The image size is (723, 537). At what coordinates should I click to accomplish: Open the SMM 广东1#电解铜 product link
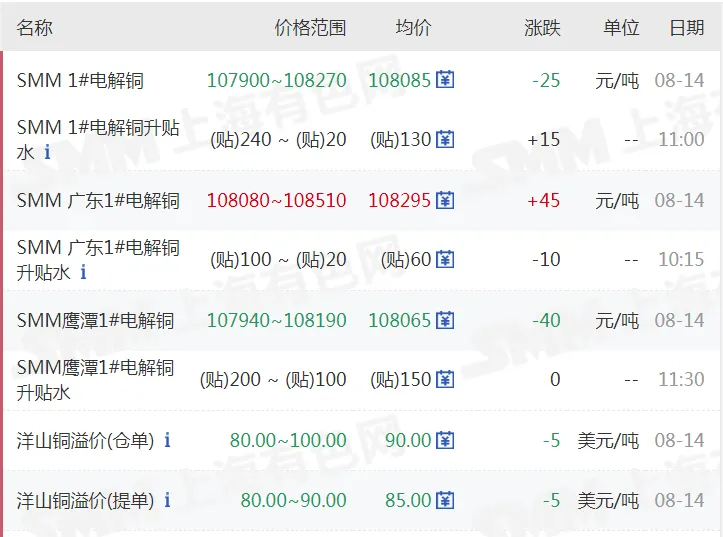click(98, 201)
